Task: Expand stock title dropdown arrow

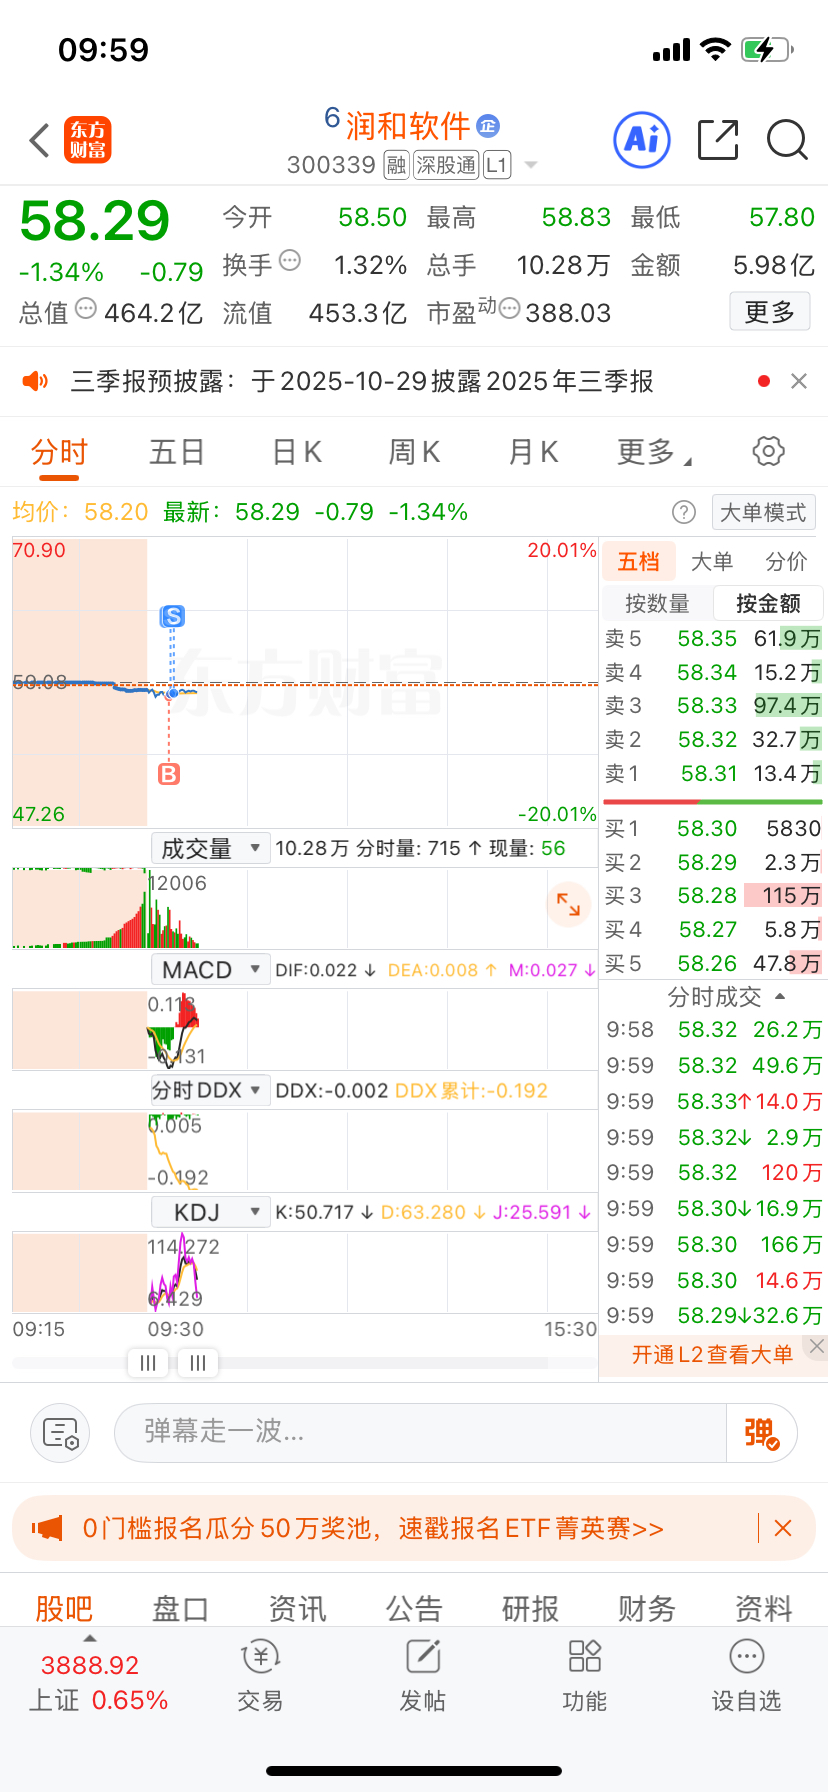Action: [531, 165]
